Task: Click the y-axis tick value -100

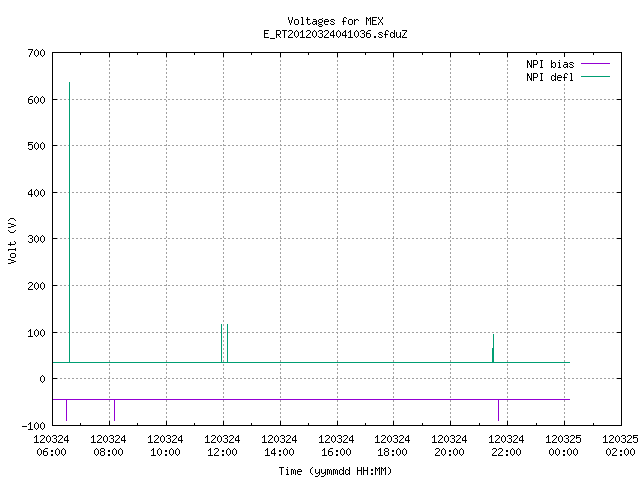Action: (x=33, y=426)
